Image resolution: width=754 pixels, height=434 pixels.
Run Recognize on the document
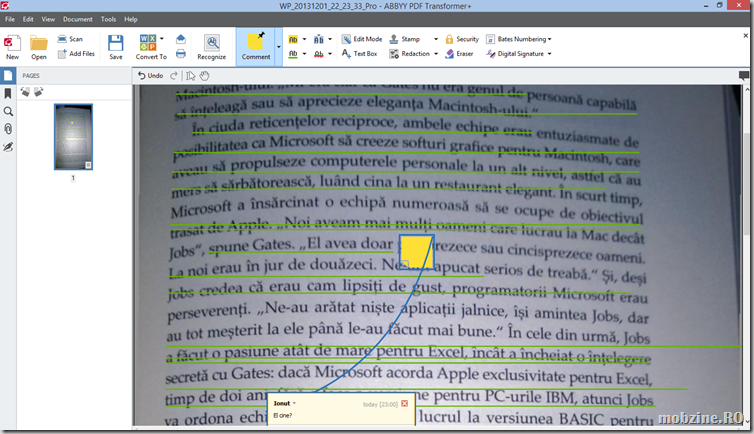[x=212, y=47]
